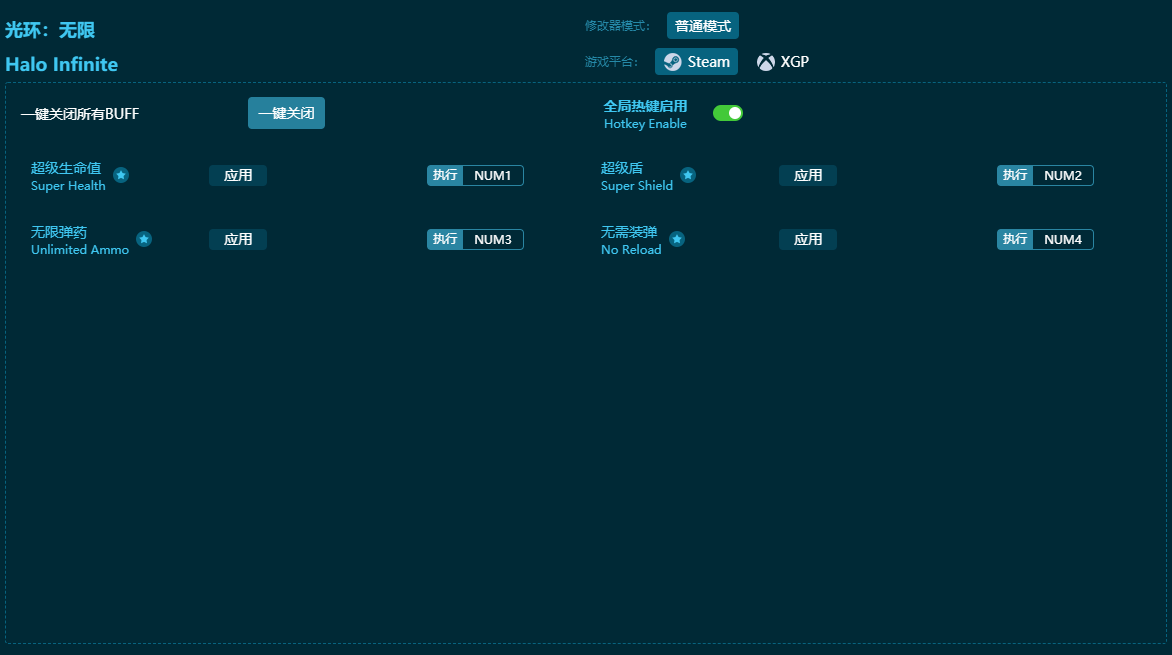Click 执行 label for No Reload hotkey
This screenshot has width=1172, height=655.
click(x=1015, y=240)
